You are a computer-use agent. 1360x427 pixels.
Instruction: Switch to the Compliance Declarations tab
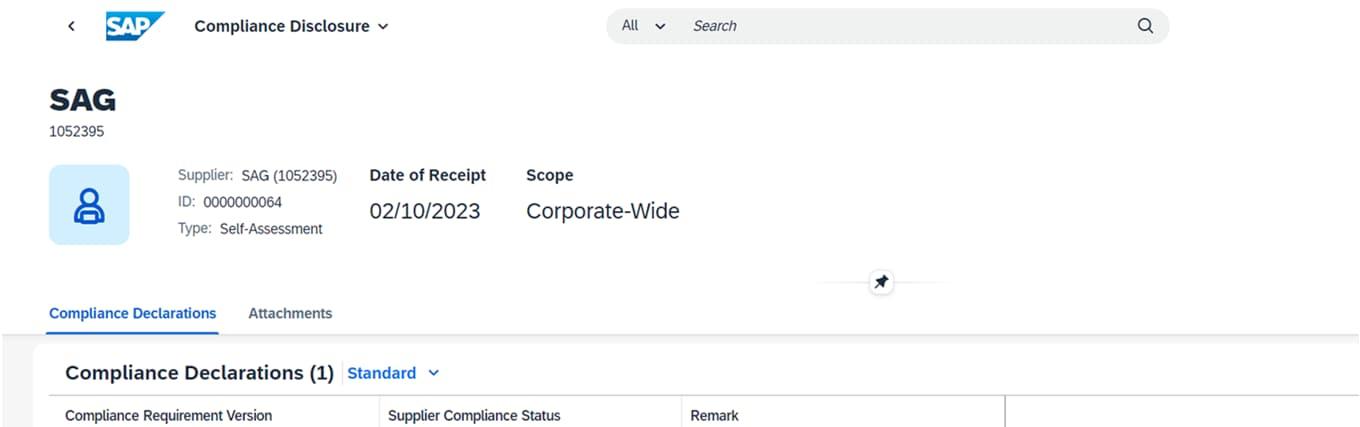133,313
